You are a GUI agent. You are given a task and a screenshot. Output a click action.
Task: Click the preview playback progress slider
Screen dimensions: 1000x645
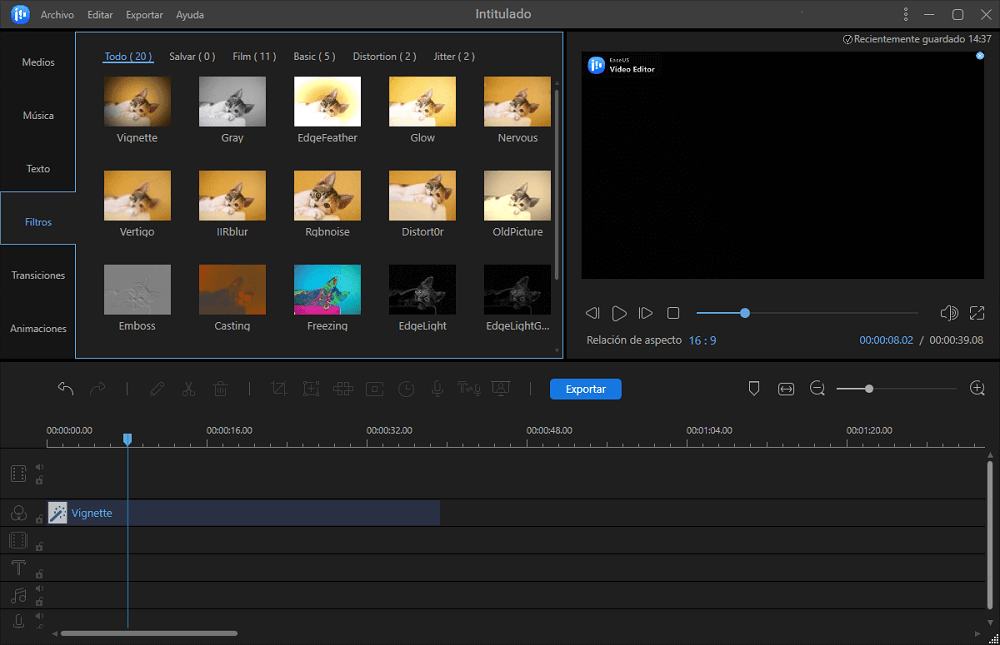(807, 313)
